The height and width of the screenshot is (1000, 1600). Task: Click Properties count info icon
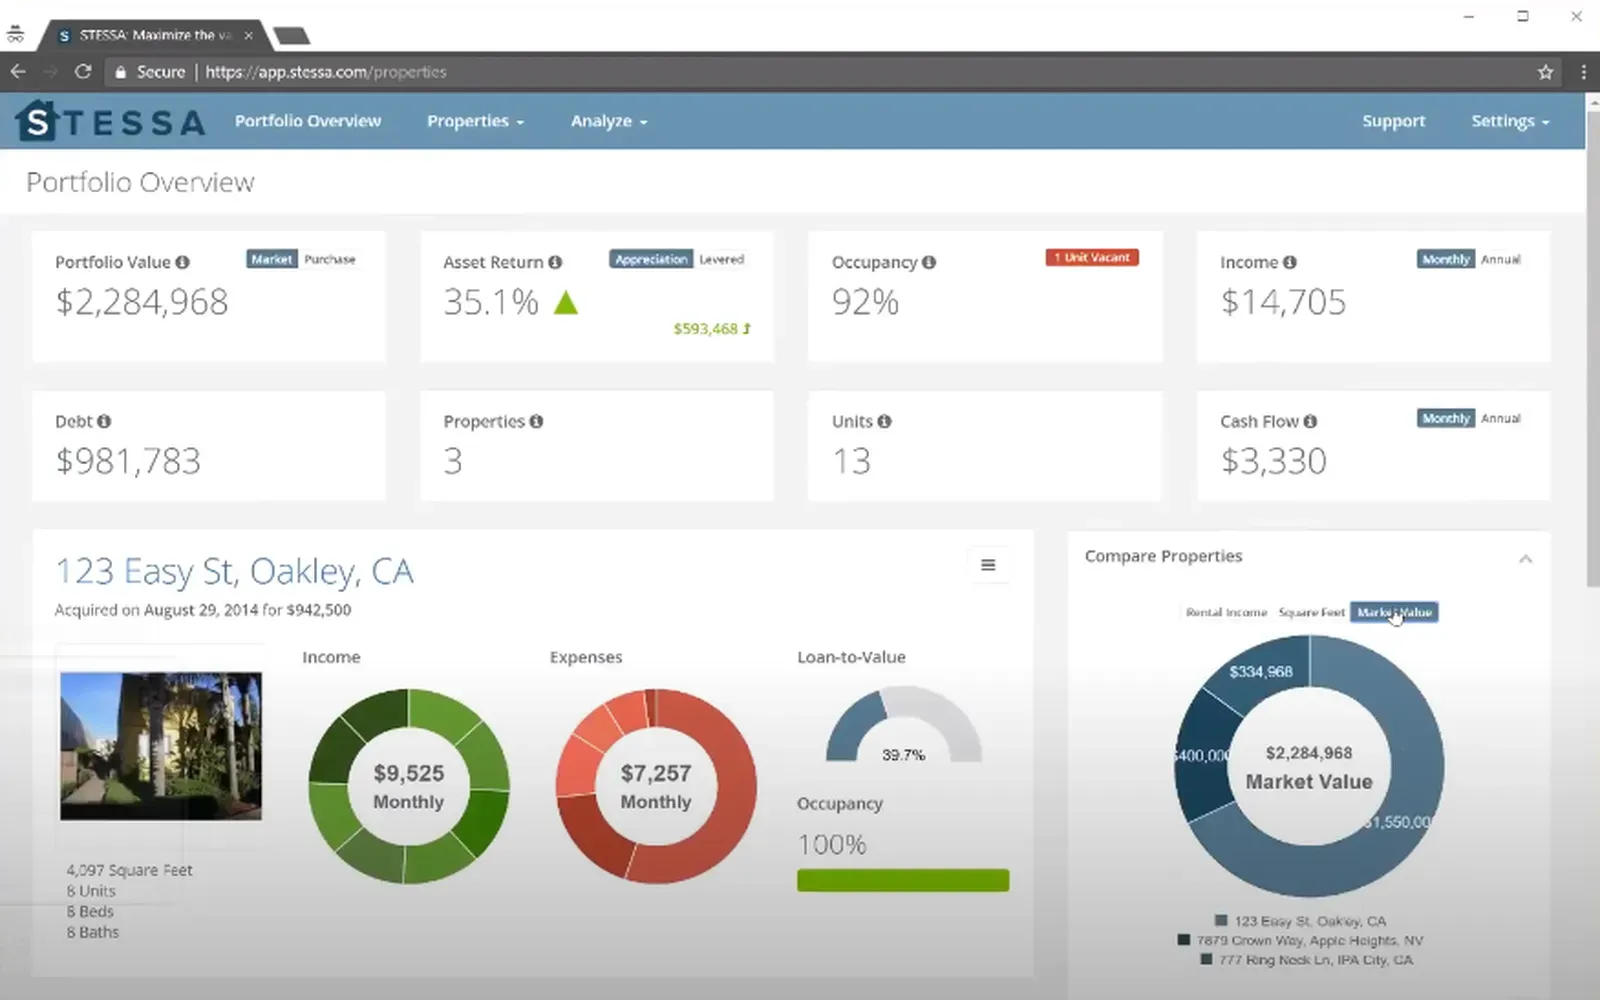coord(536,421)
